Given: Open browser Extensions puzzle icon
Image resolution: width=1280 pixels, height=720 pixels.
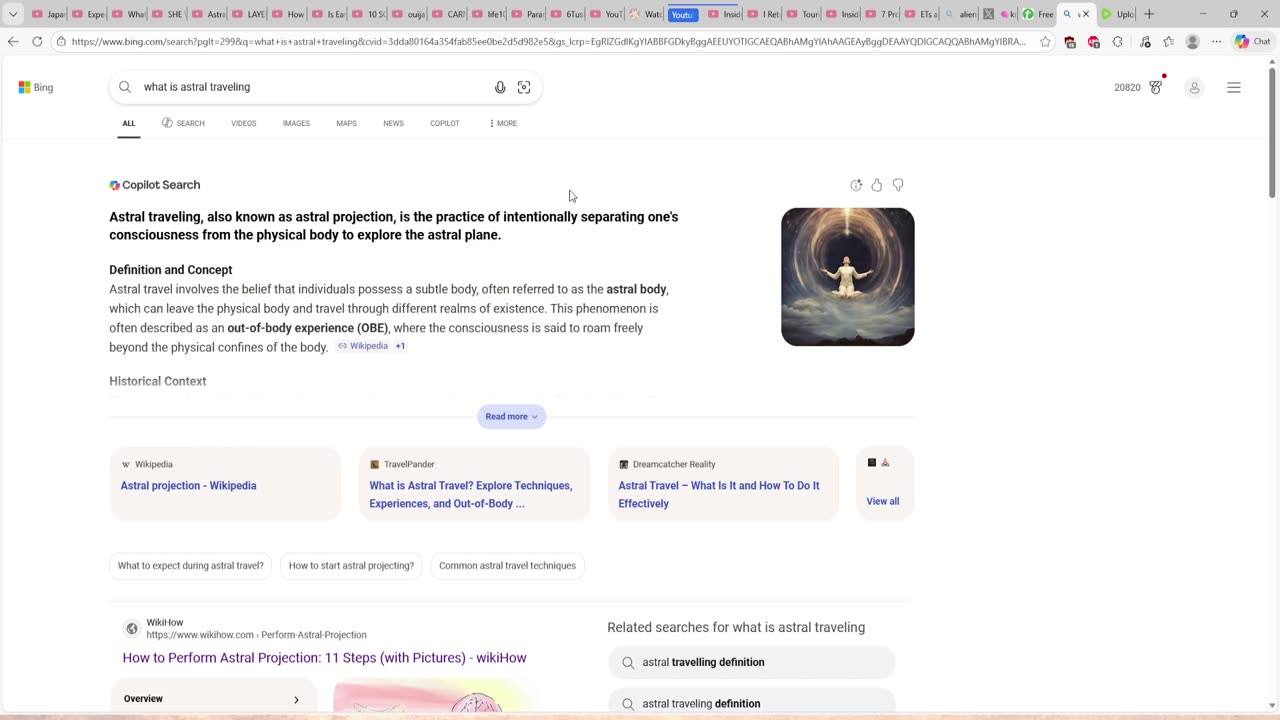Looking at the screenshot, I should tap(1118, 42).
